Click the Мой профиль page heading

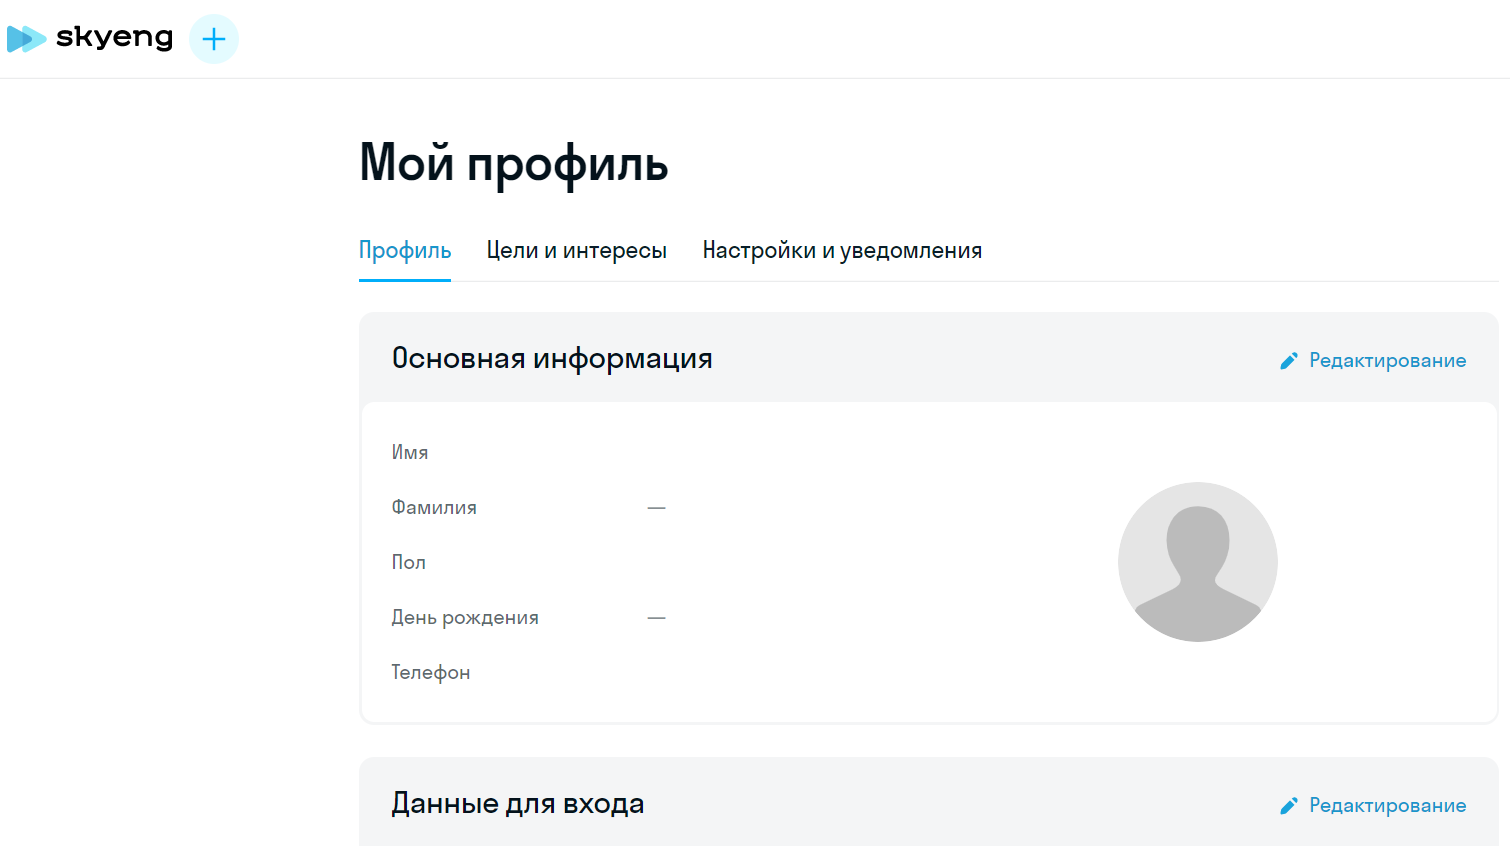tap(514, 163)
